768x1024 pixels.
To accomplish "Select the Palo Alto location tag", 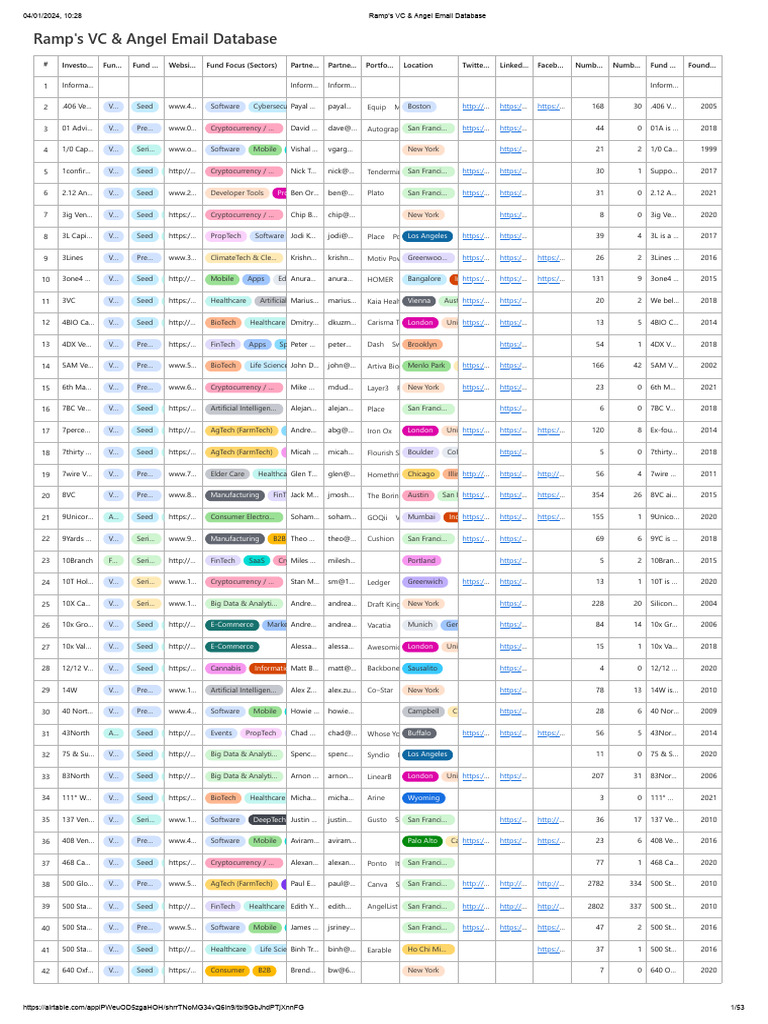I will point(423,841).
